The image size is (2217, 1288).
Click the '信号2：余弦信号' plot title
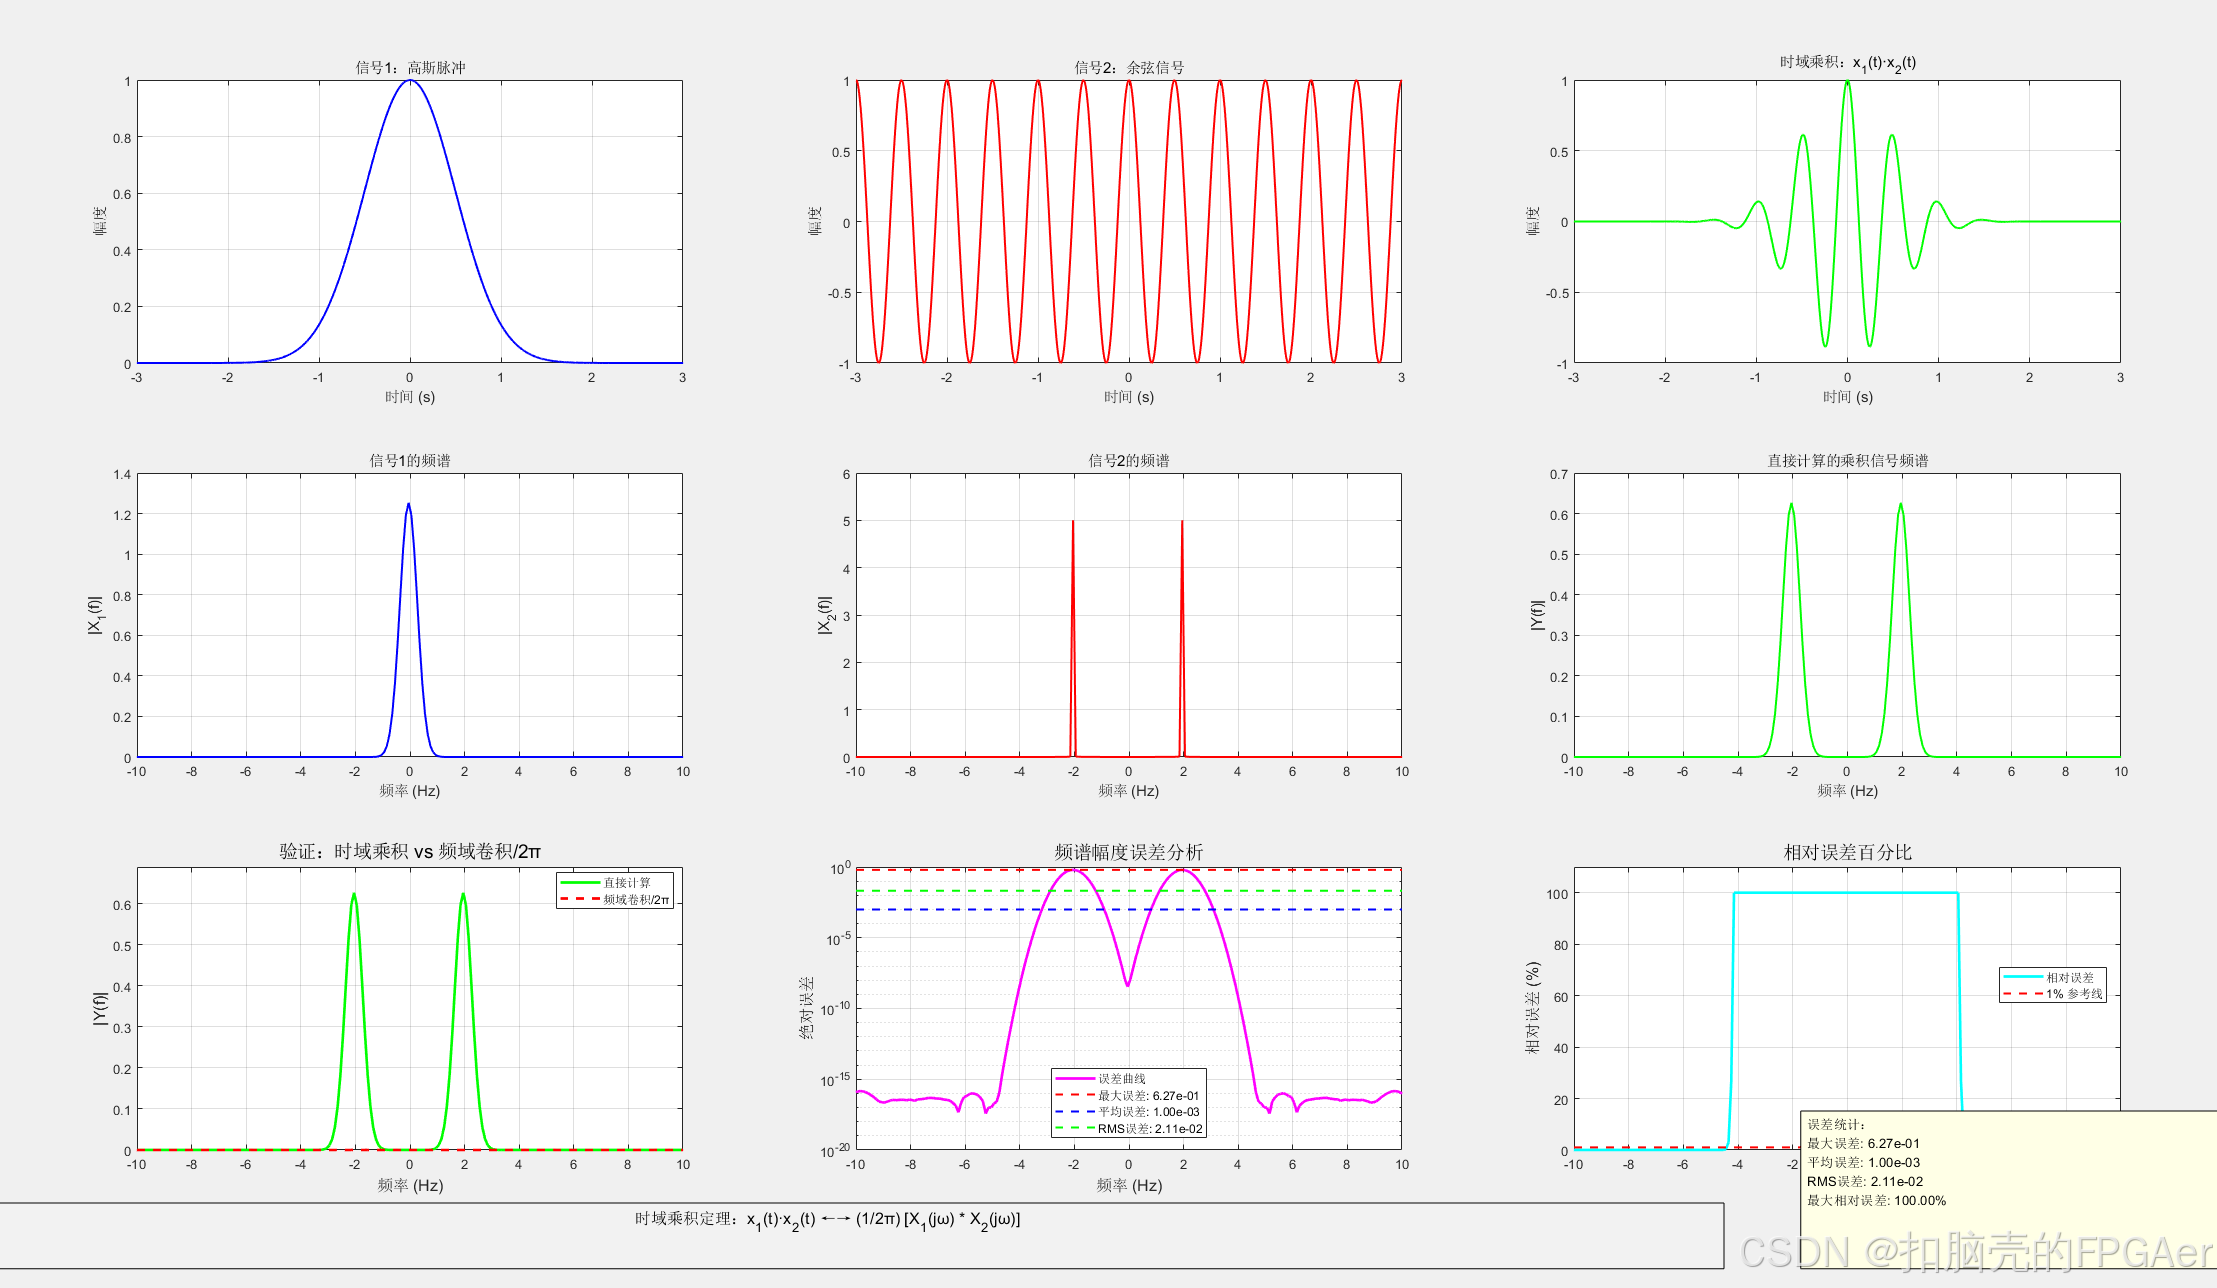(1129, 67)
